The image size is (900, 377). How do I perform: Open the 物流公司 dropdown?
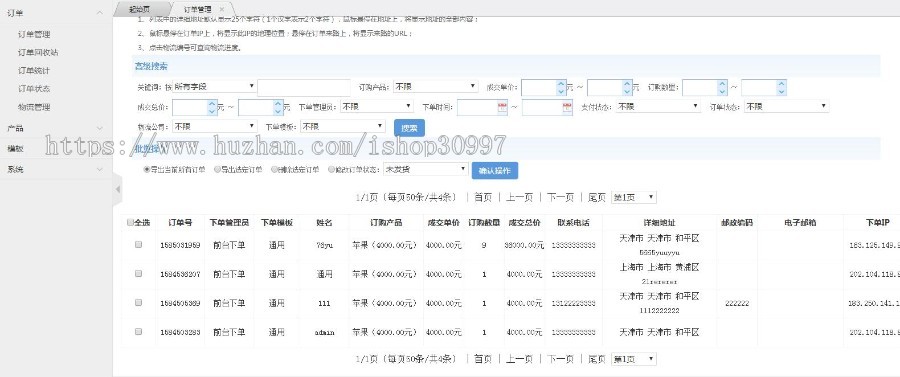(215, 126)
